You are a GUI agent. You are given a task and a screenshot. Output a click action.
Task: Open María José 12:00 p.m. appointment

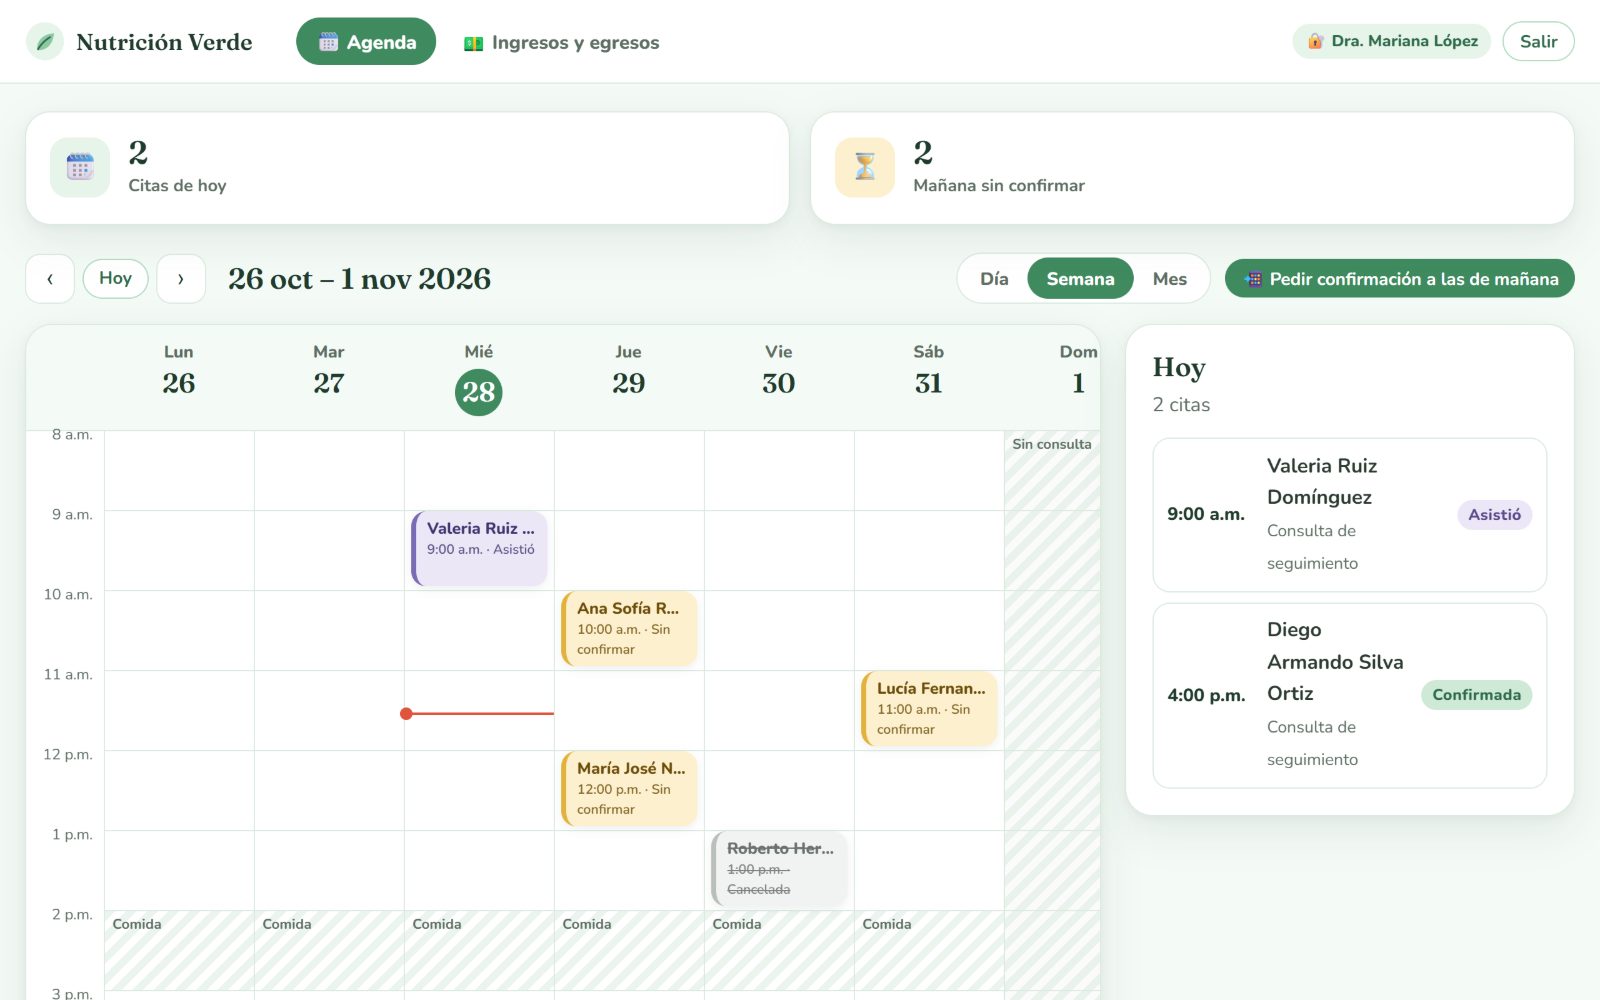629,788
